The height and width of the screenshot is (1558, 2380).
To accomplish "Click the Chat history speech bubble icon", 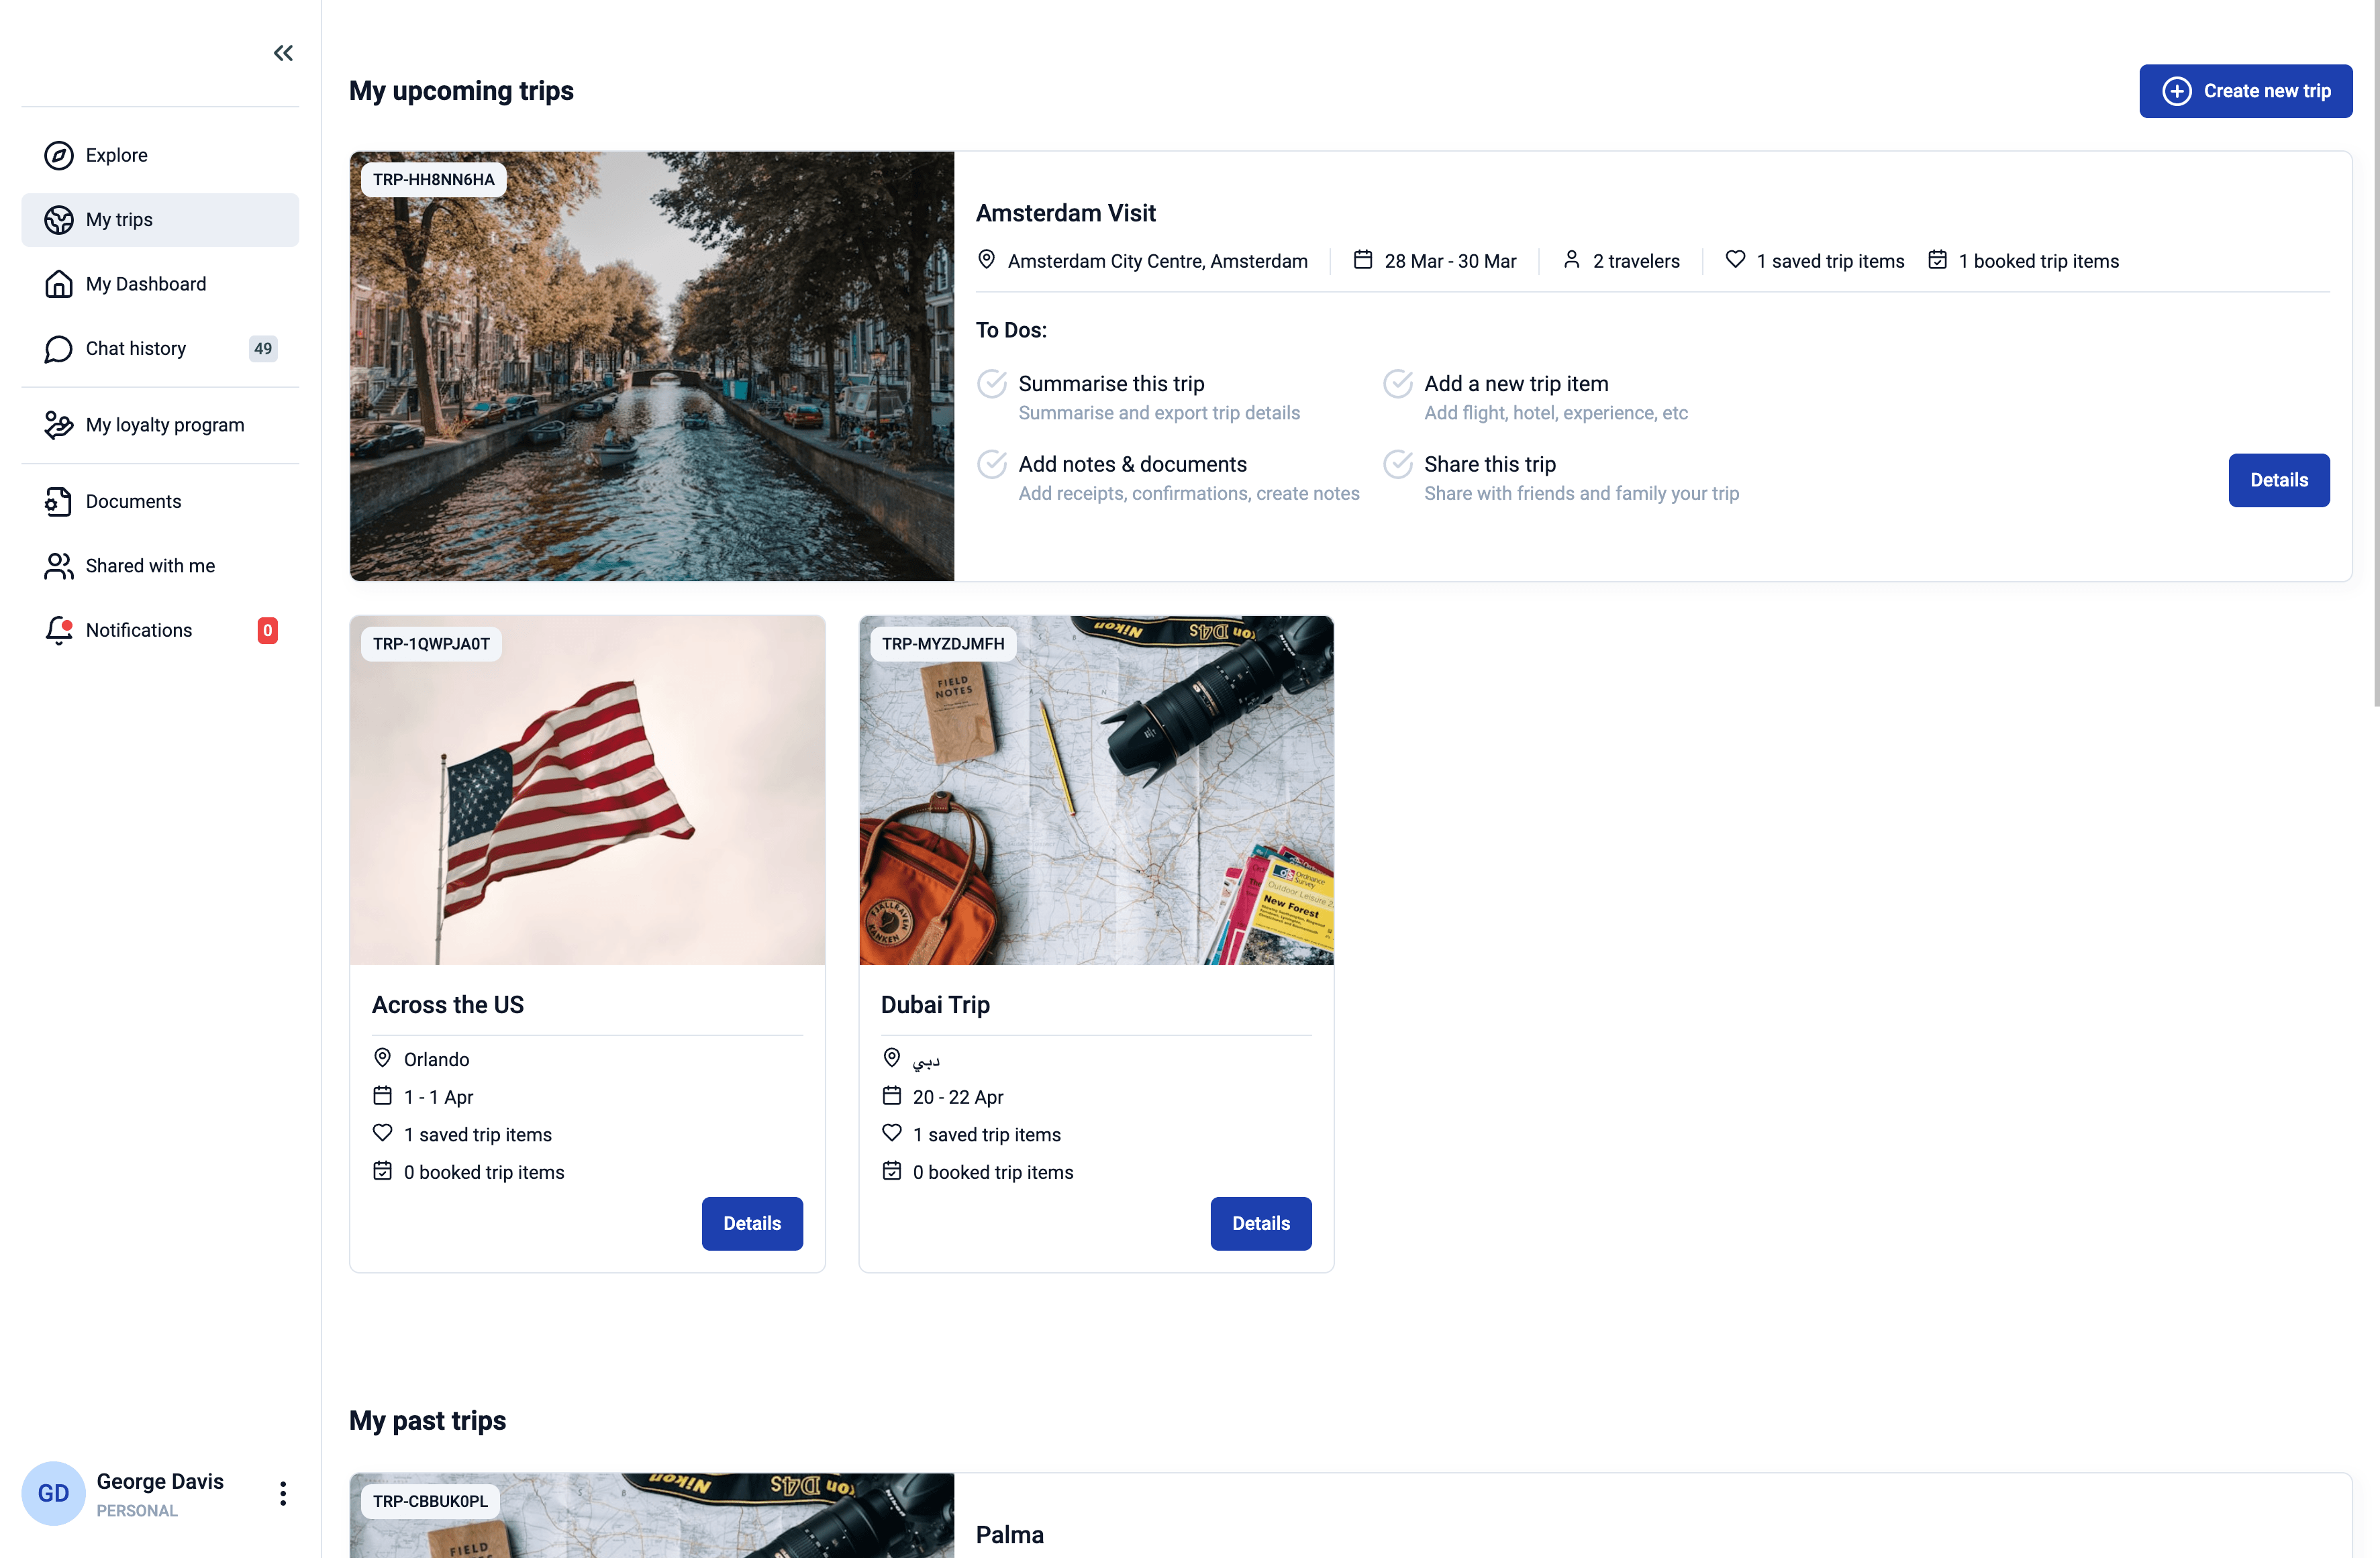I will point(59,349).
